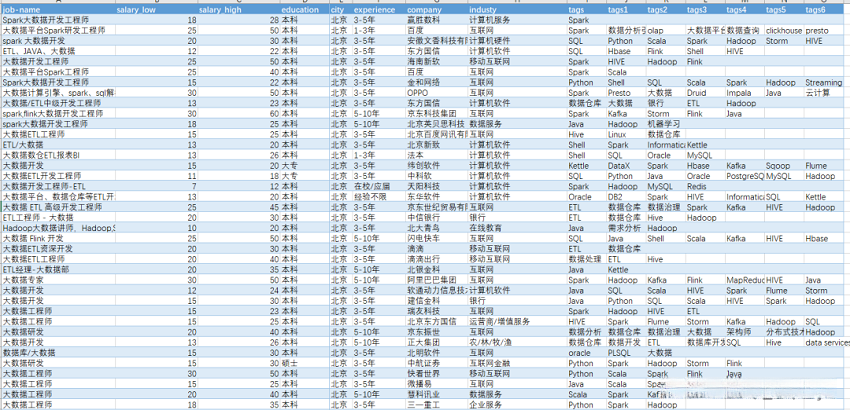Click the 大数据专家 job cell
Viewport: 850px width, 410px height.
click(x=57, y=280)
